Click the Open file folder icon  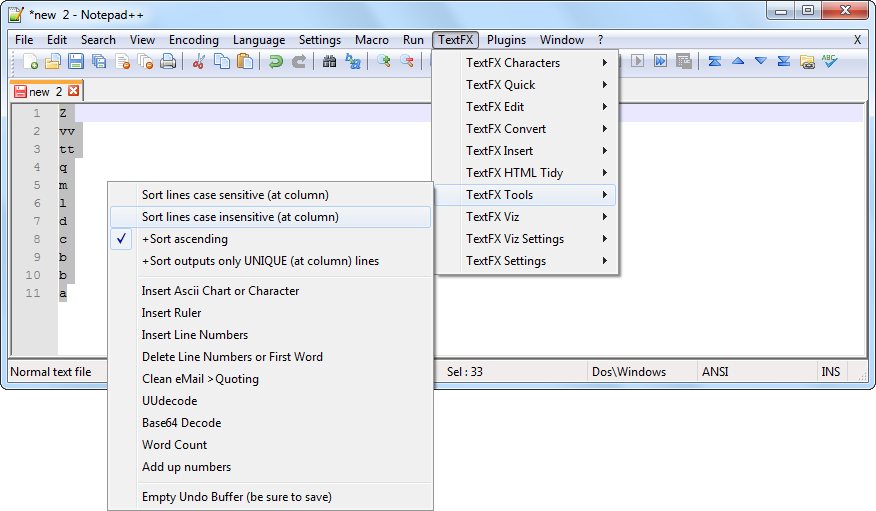(x=53, y=61)
